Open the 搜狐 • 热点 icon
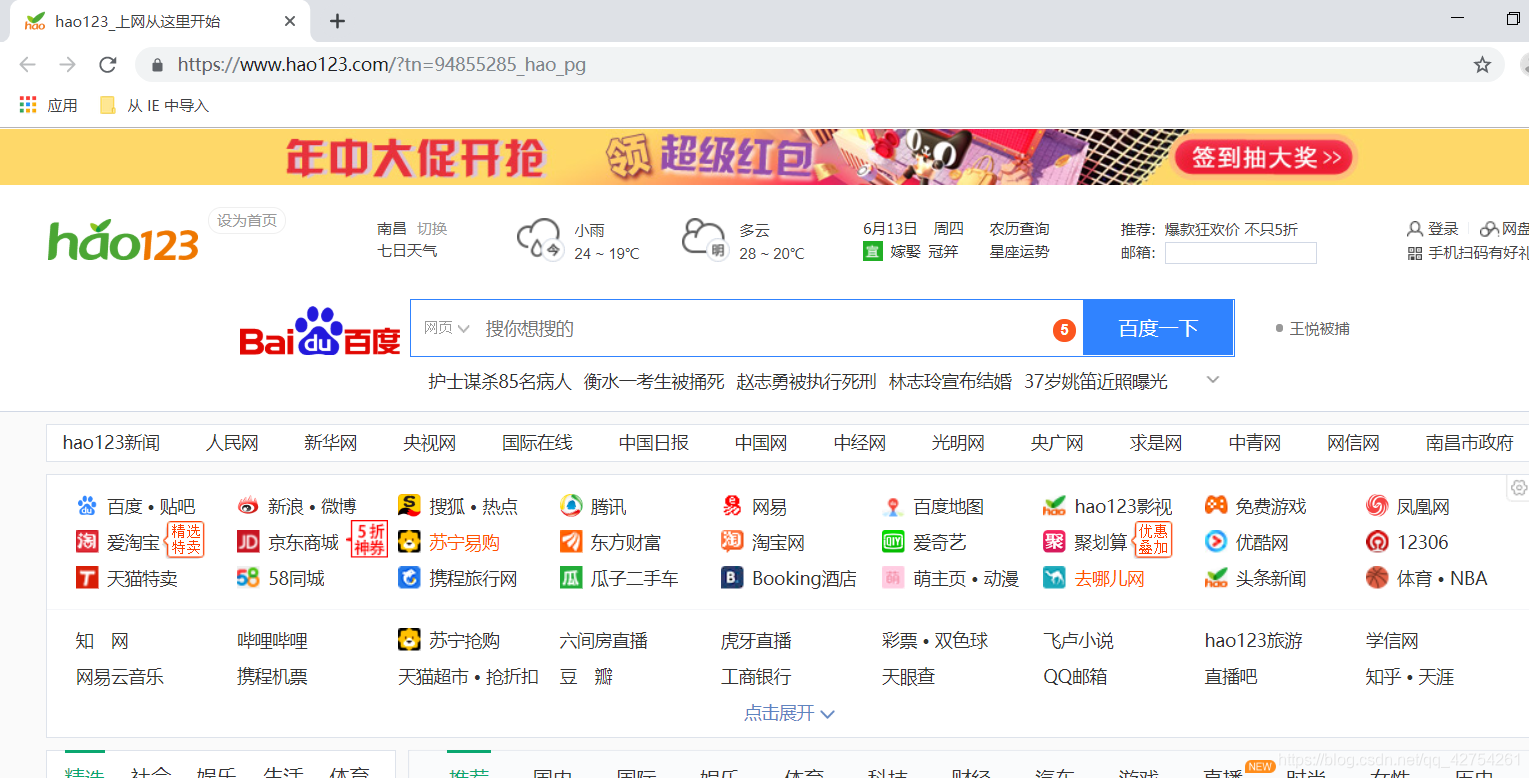The image size is (1529, 778). pos(409,506)
